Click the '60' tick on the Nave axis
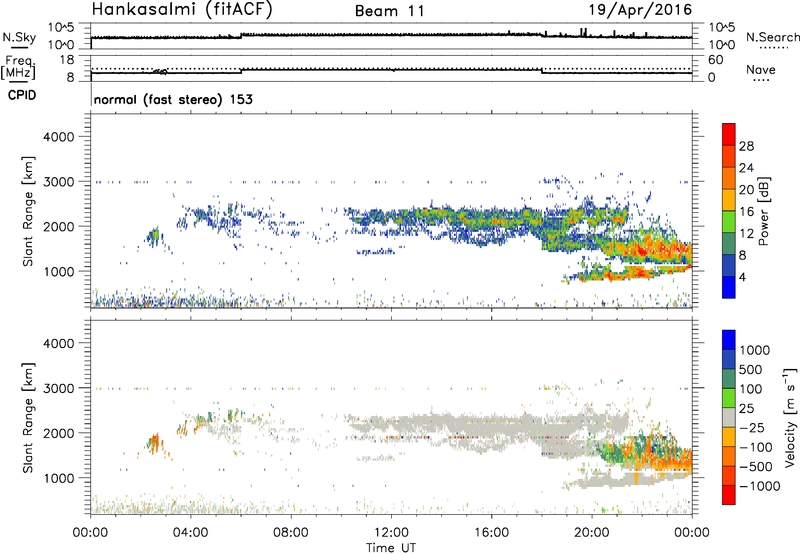The width and height of the screenshot is (800, 554). pyautogui.click(x=715, y=60)
